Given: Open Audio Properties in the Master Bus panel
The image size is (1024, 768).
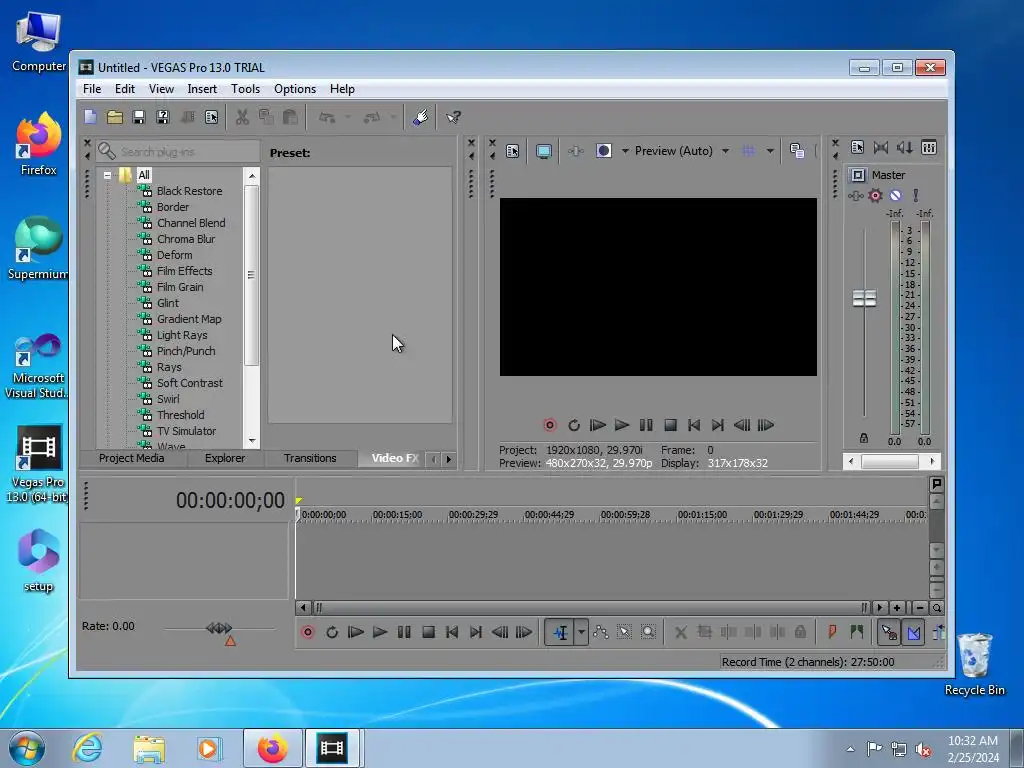Looking at the screenshot, I should coord(857,148).
